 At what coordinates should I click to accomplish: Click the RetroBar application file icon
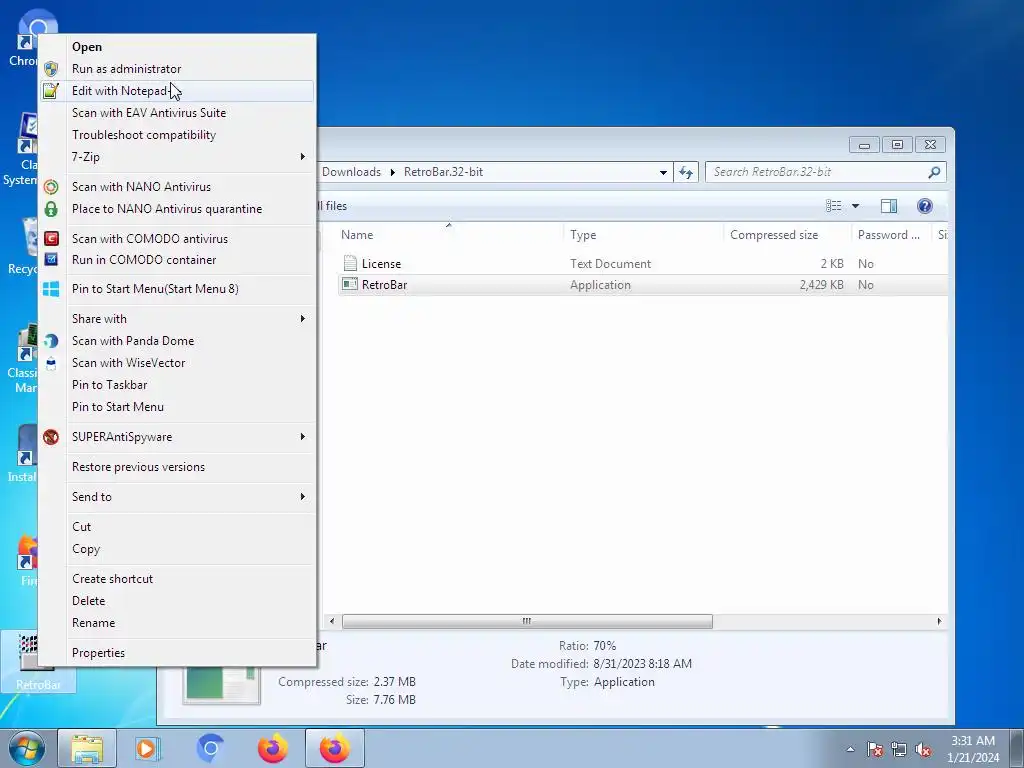point(350,285)
